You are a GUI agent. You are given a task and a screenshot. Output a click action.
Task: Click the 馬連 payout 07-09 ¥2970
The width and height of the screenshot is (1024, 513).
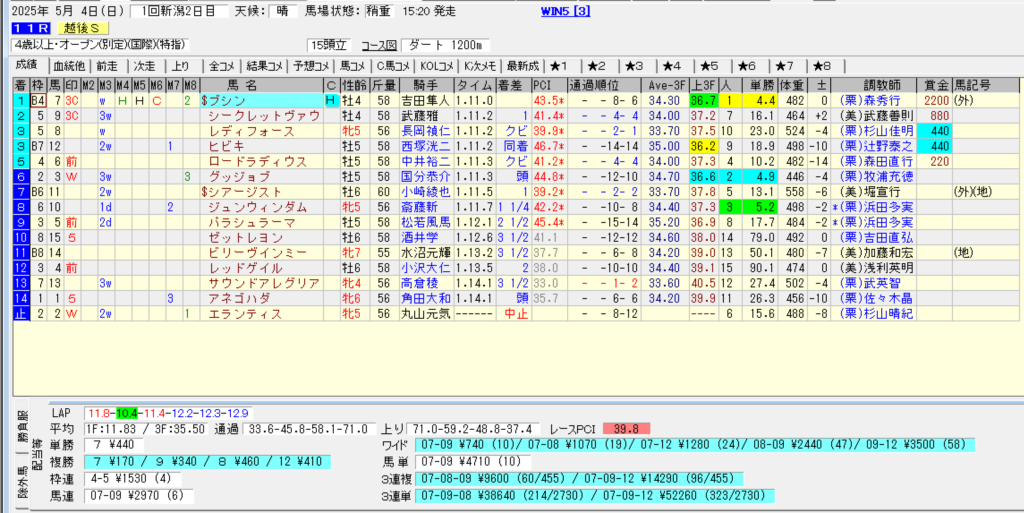[139, 496]
